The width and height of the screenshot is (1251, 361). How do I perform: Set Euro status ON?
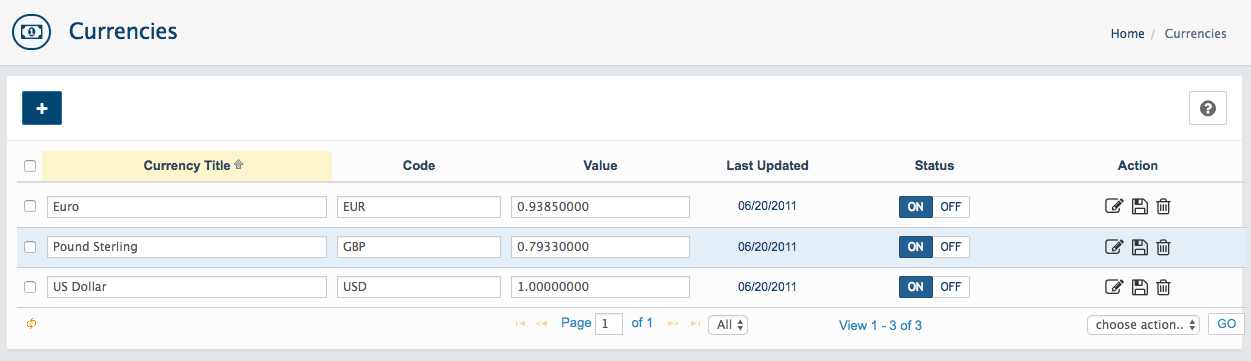tap(916, 207)
